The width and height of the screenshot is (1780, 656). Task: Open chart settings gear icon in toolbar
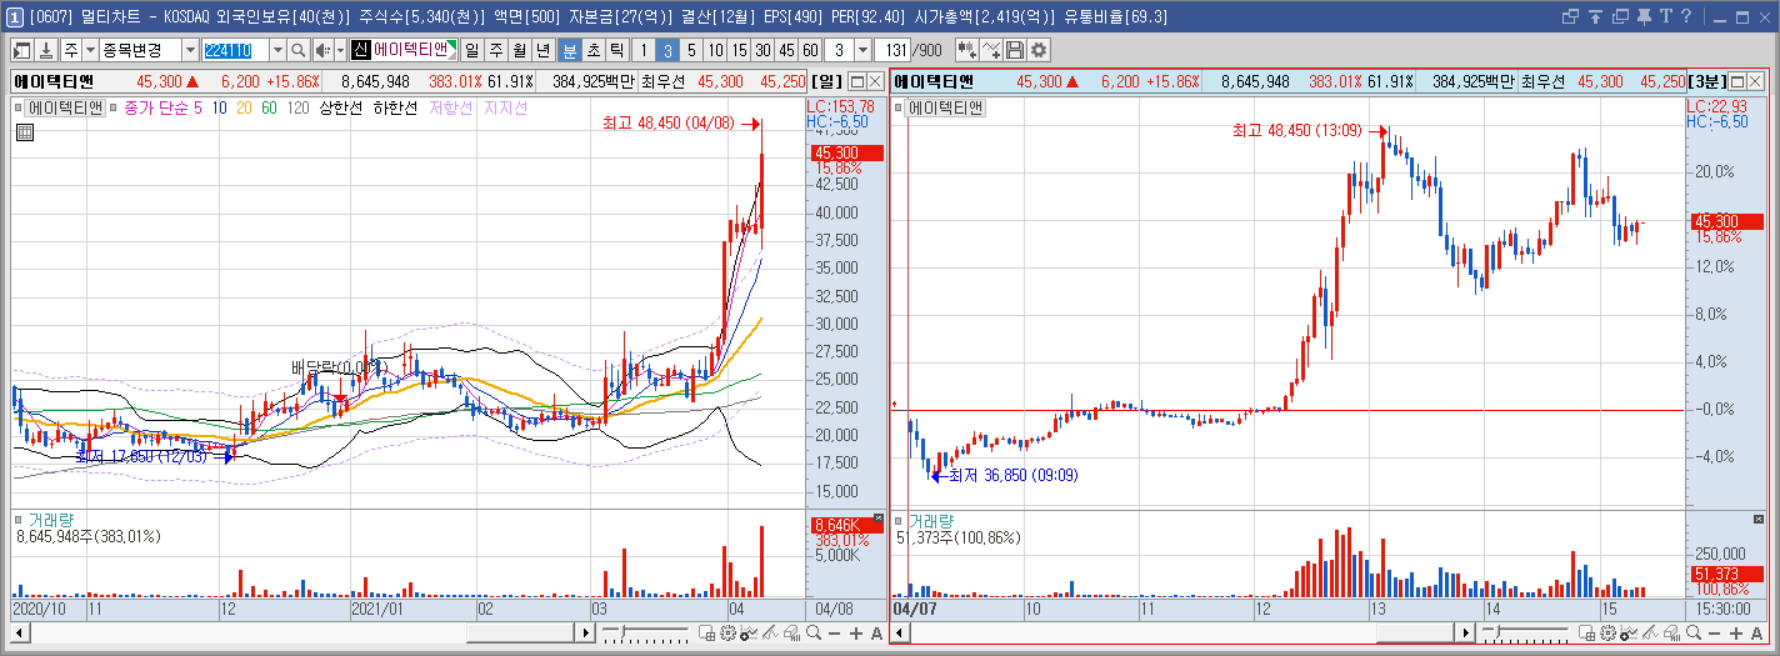click(1039, 50)
